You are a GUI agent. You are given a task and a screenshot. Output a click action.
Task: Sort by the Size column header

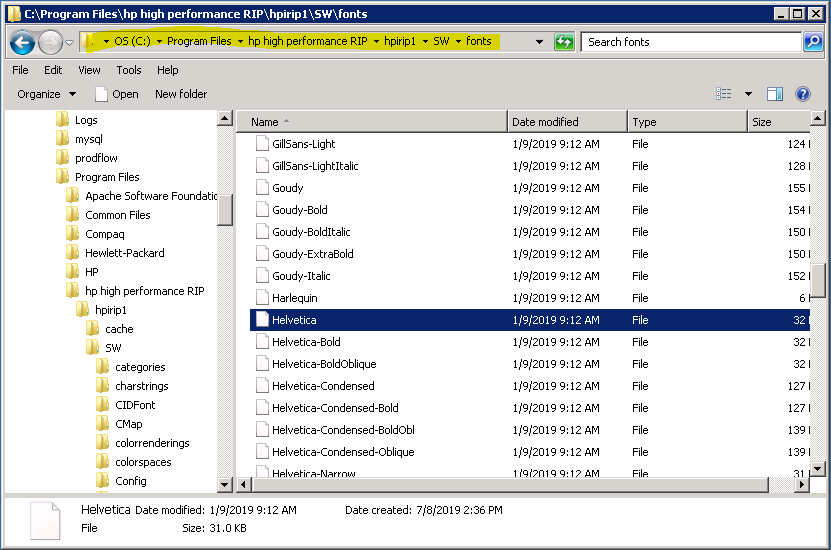tap(779, 122)
